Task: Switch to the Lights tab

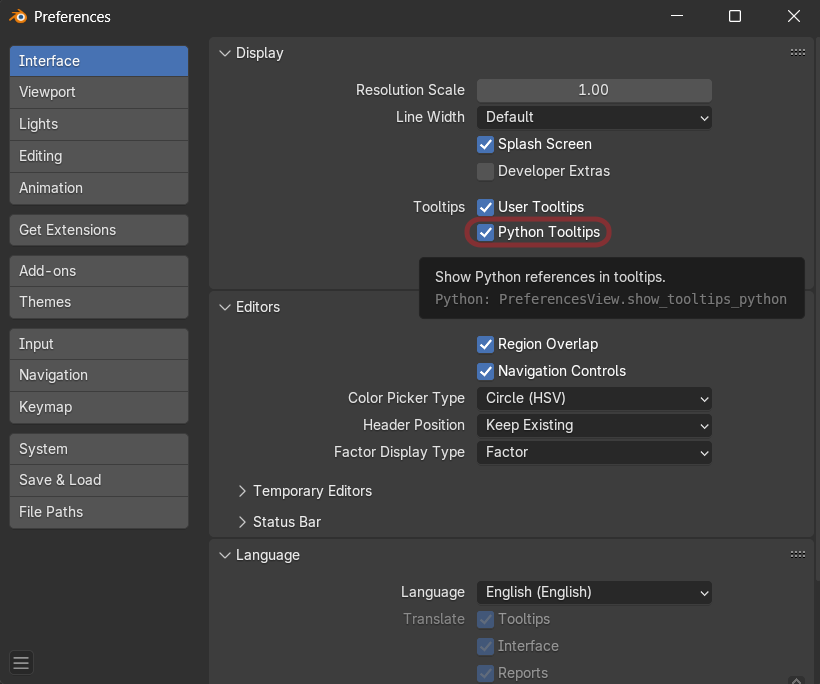Action: click(x=99, y=124)
